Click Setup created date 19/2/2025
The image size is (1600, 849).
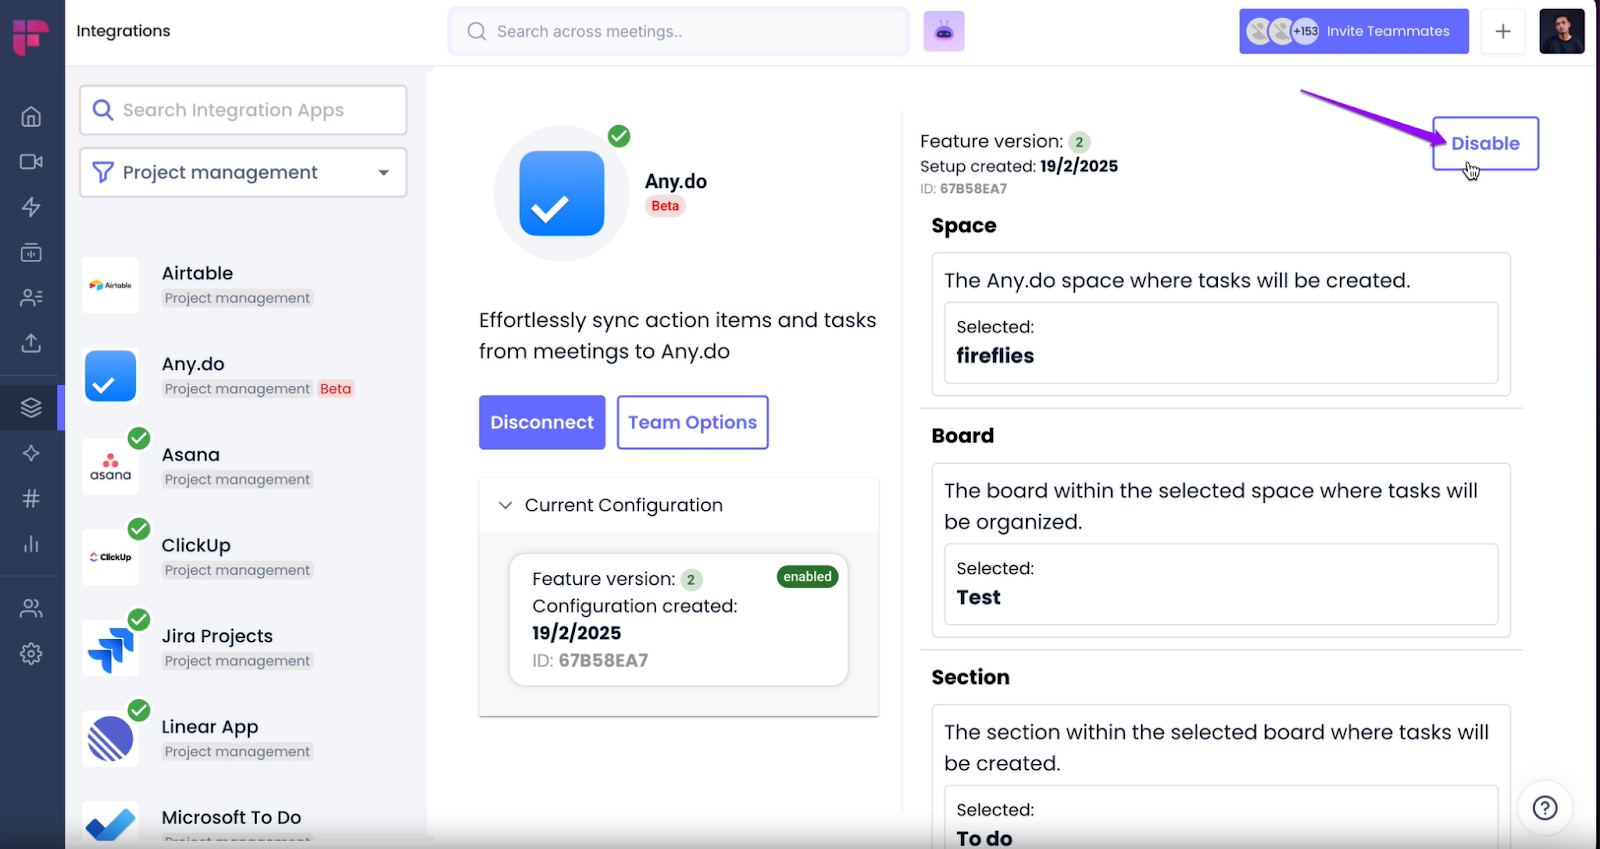pos(1079,166)
